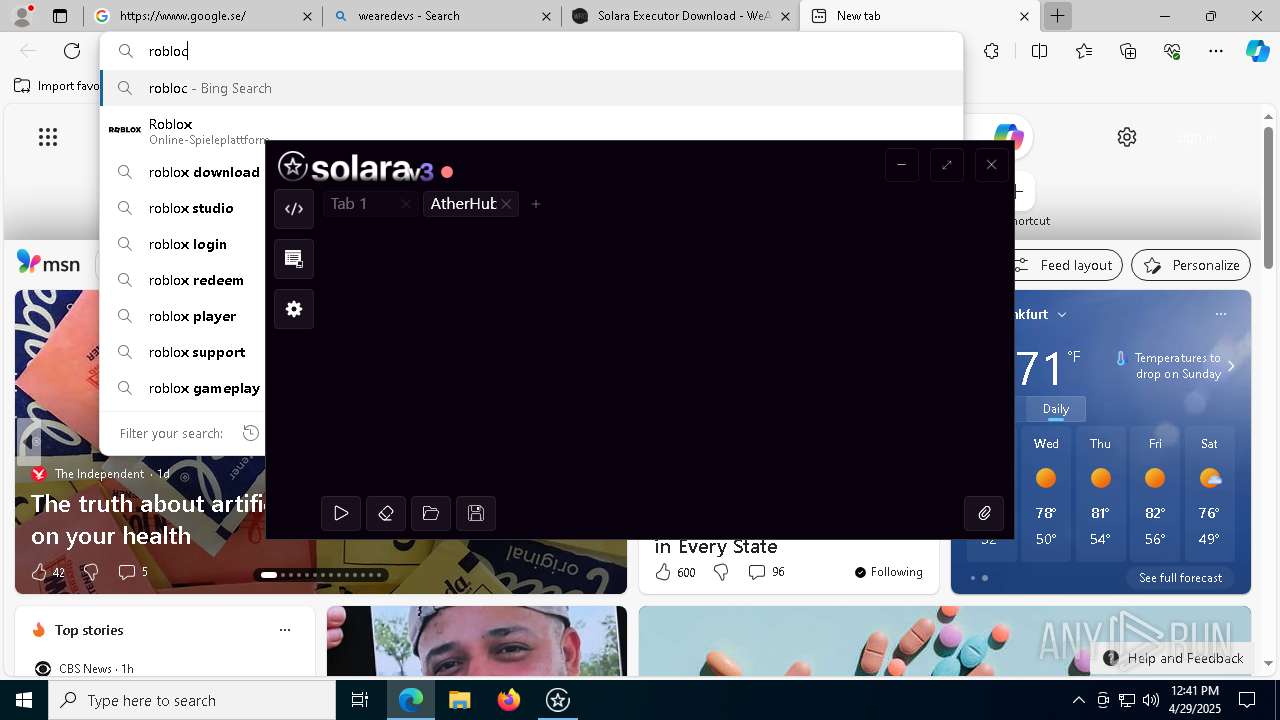Open Edge browser essentials heart icon
Image resolution: width=1280 pixels, height=720 pixels.
tap(1172, 51)
